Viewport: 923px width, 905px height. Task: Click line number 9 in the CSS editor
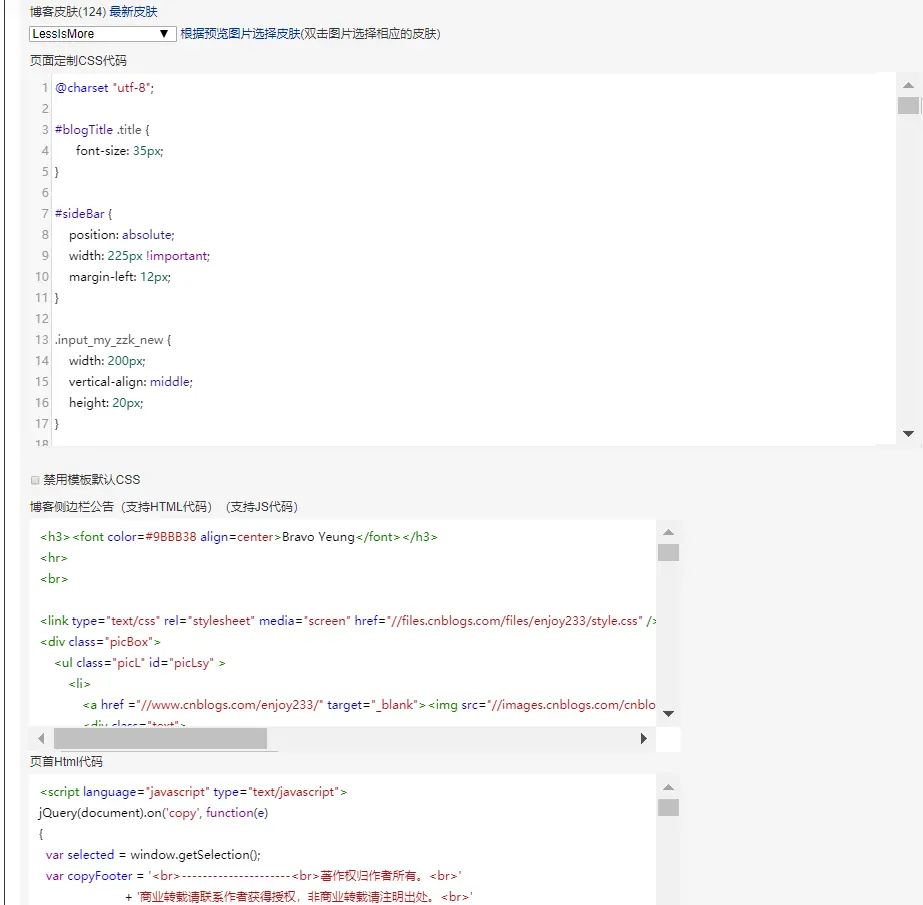pyautogui.click(x=43, y=255)
